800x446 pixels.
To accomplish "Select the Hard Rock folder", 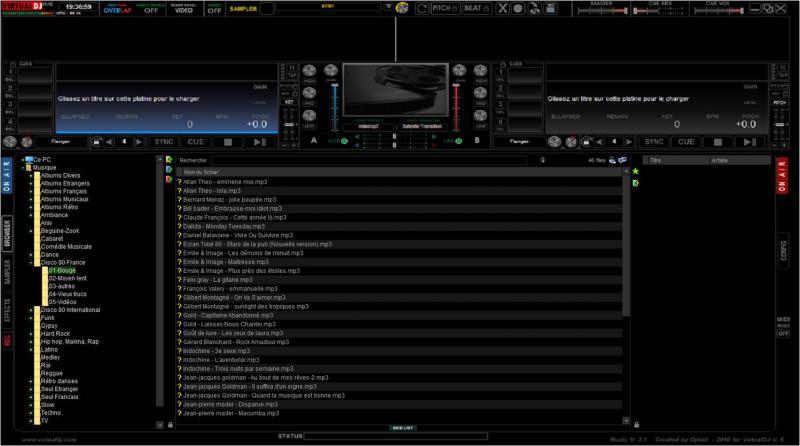I will point(55,334).
